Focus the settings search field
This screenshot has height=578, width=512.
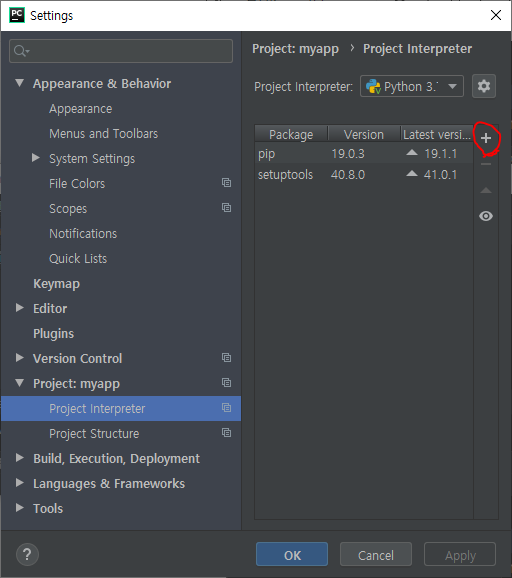pos(121,51)
